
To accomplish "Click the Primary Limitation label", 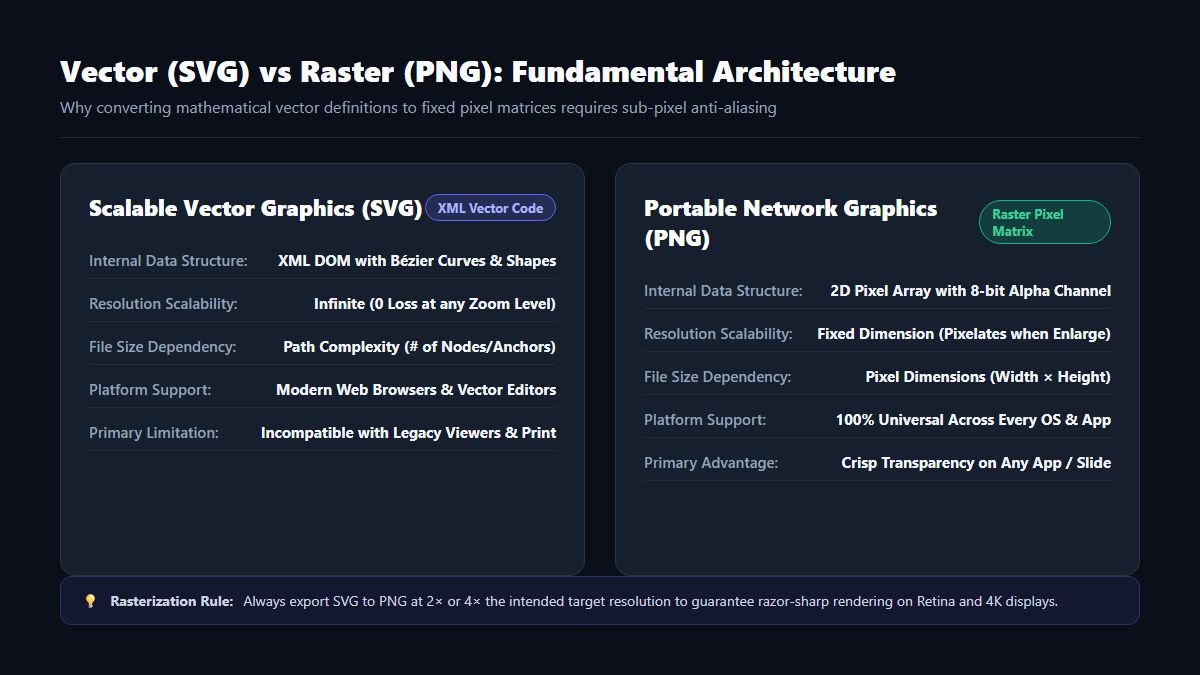I will tap(154, 433).
